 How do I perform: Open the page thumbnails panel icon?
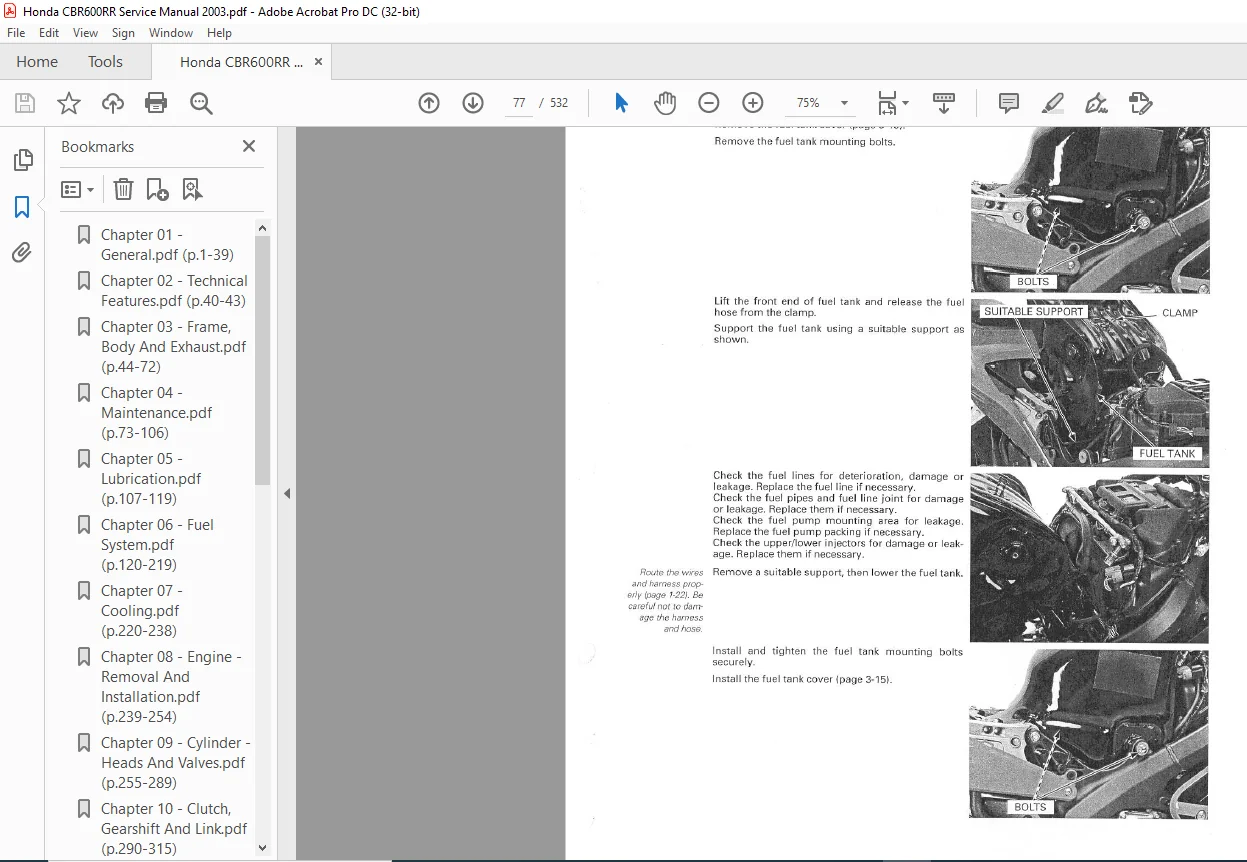(x=22, y=160)
